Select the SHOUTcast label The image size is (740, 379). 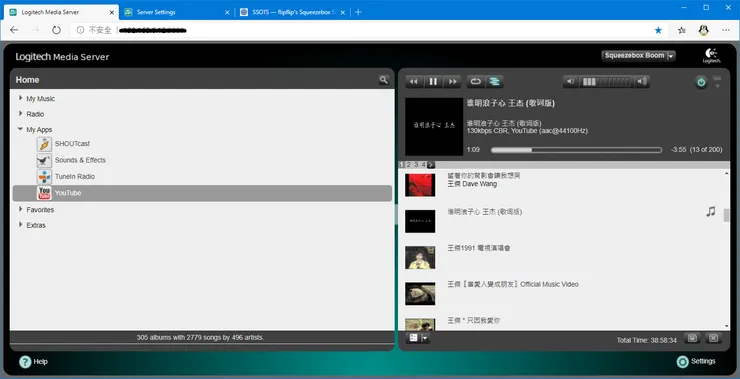(72, 143)
